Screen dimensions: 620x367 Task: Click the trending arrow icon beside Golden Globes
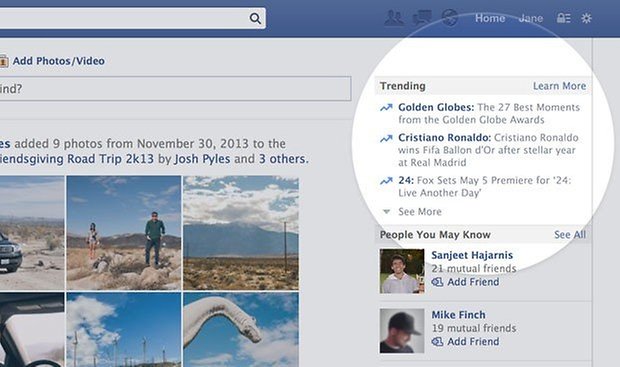tap(386, 108)
